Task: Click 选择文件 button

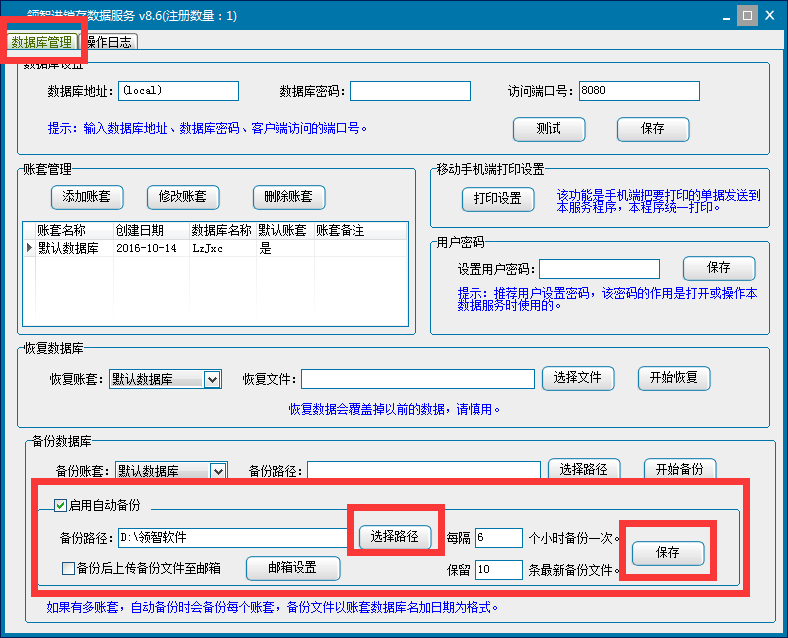Action: 578,378
